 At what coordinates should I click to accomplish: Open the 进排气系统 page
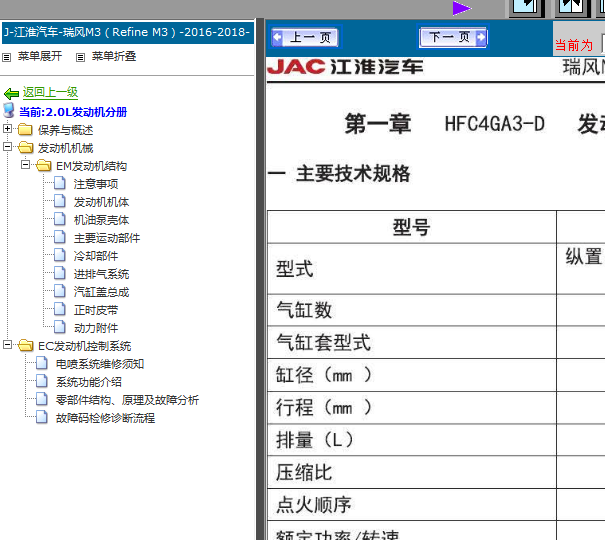[101, 274]
